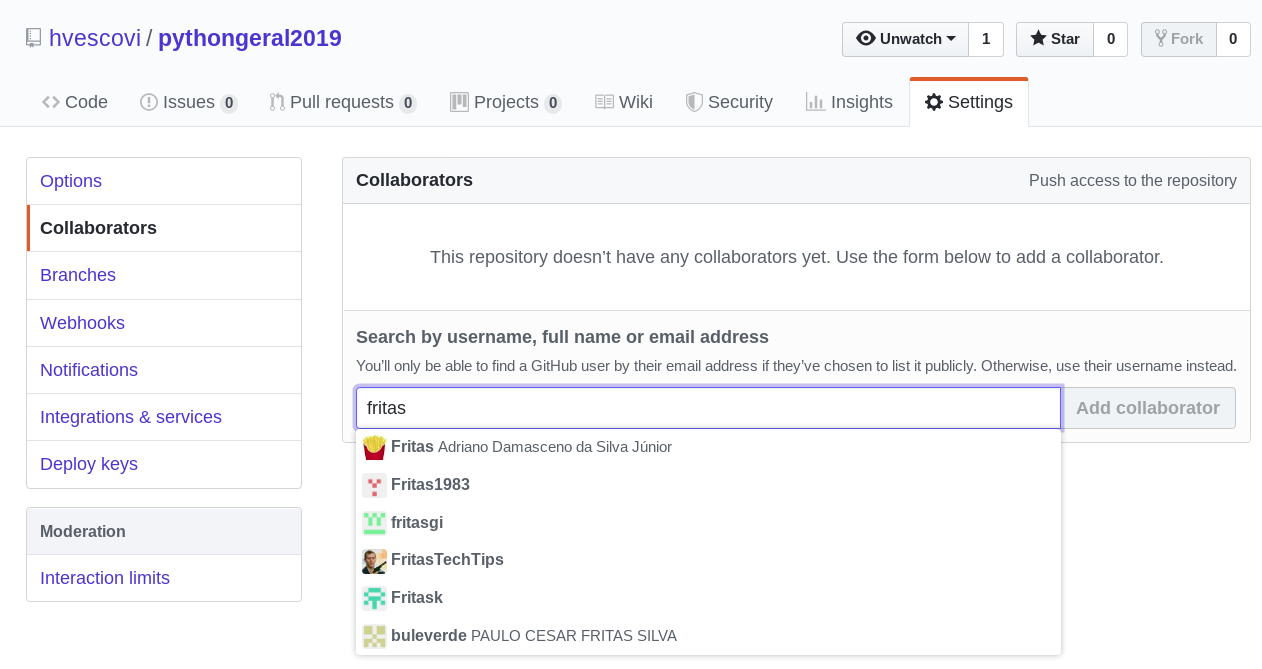
Task: Select the FritasTechTips suggestion
Action: pyautogui.click(x=708, y=560)
